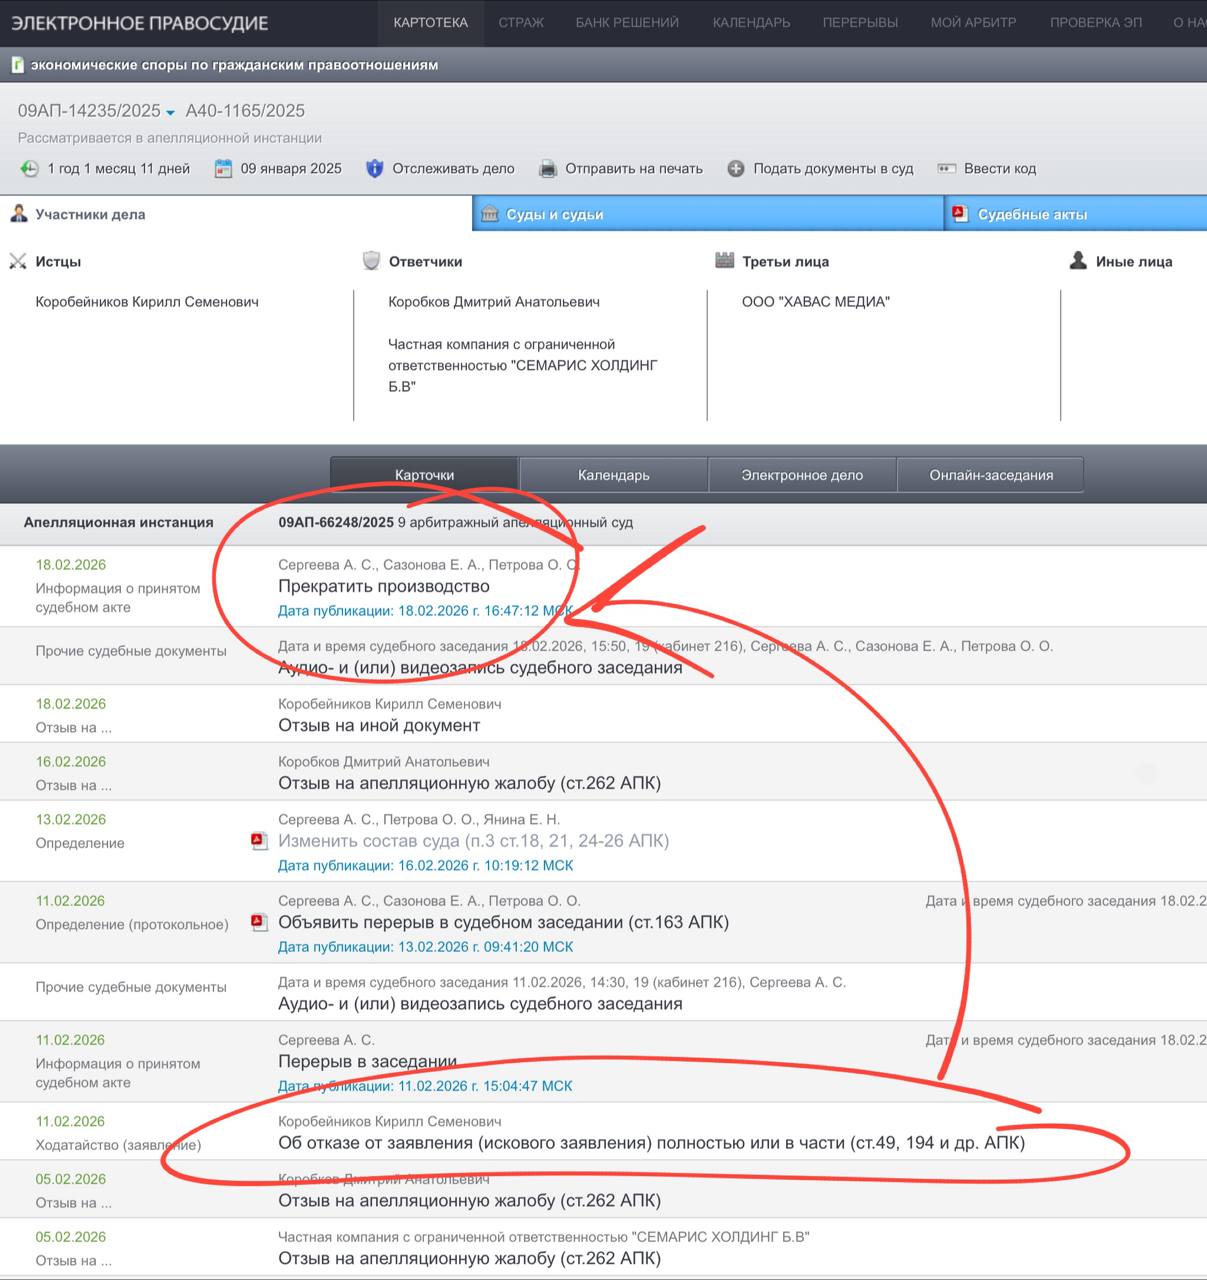
Task: Click the clock icon showing case duration
Action: (30, 169)
